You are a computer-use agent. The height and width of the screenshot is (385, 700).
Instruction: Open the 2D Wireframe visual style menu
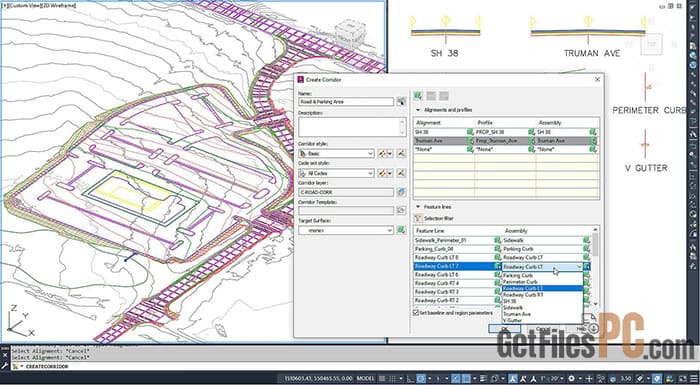[x=59, y=6]
